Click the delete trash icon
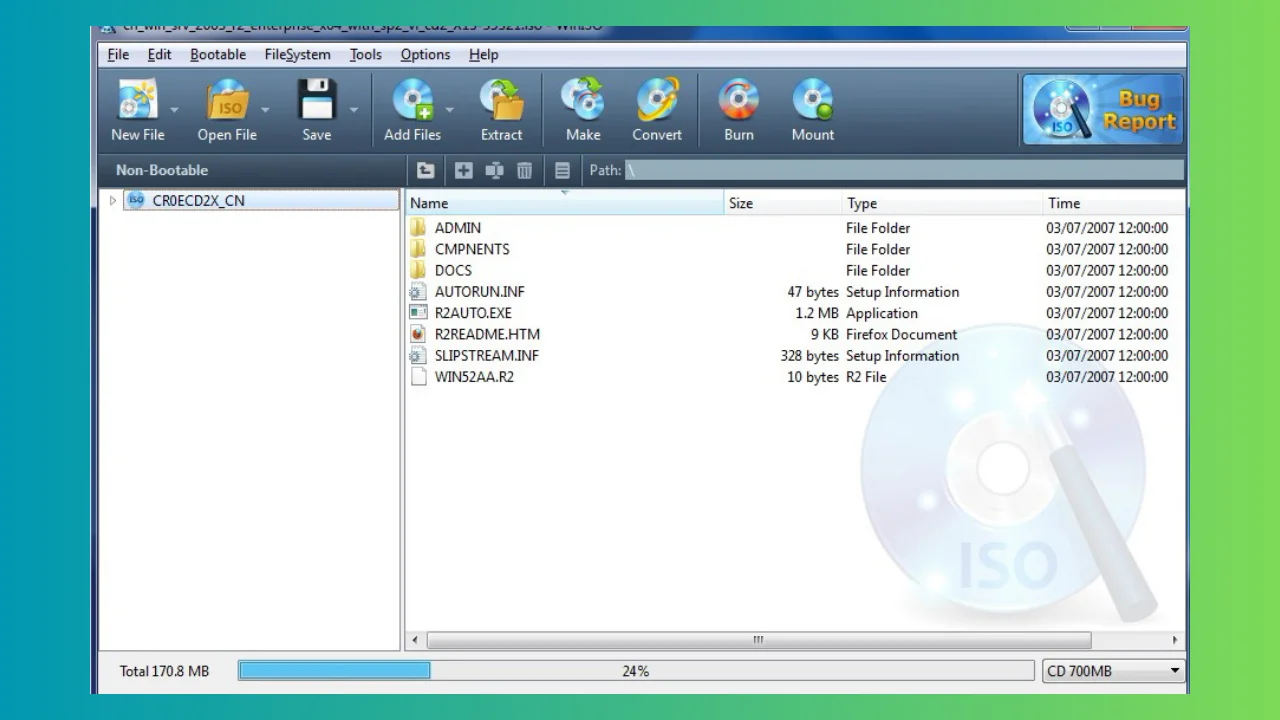This screenshot has width=1280, height=720. pos(524,170)
